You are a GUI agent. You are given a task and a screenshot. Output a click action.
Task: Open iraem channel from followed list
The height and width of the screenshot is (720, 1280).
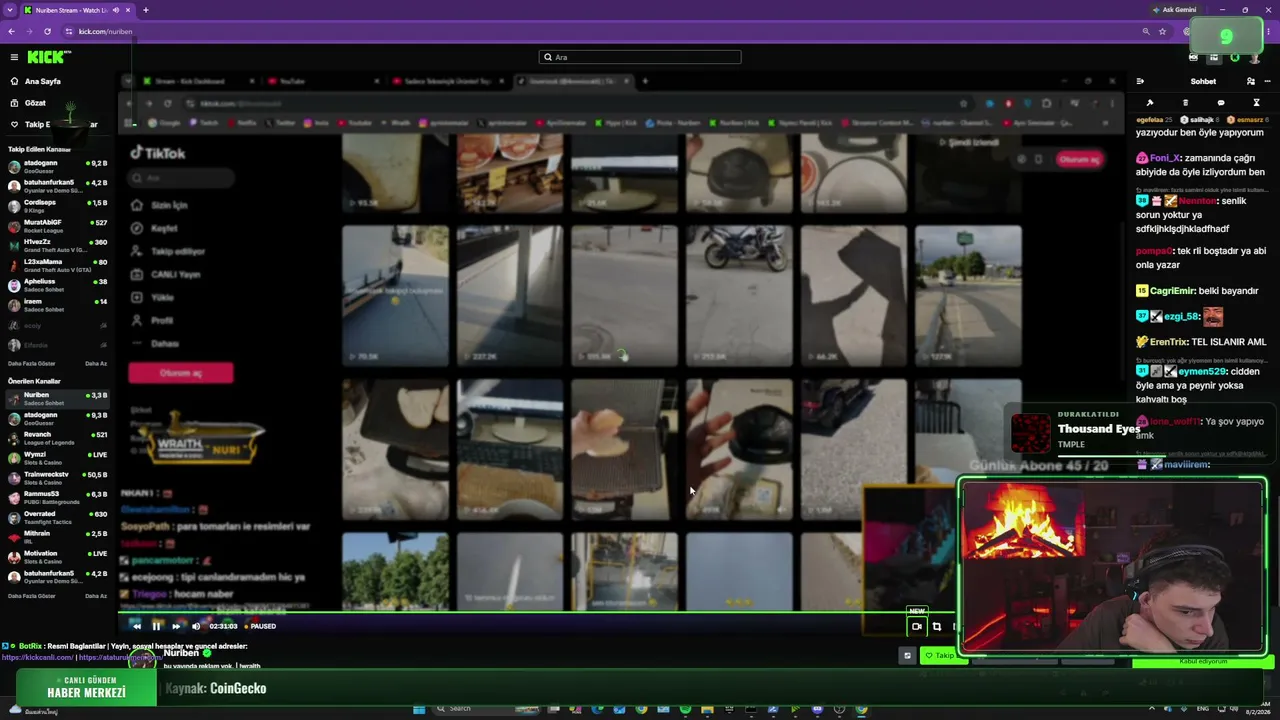(x=57, y=305)
